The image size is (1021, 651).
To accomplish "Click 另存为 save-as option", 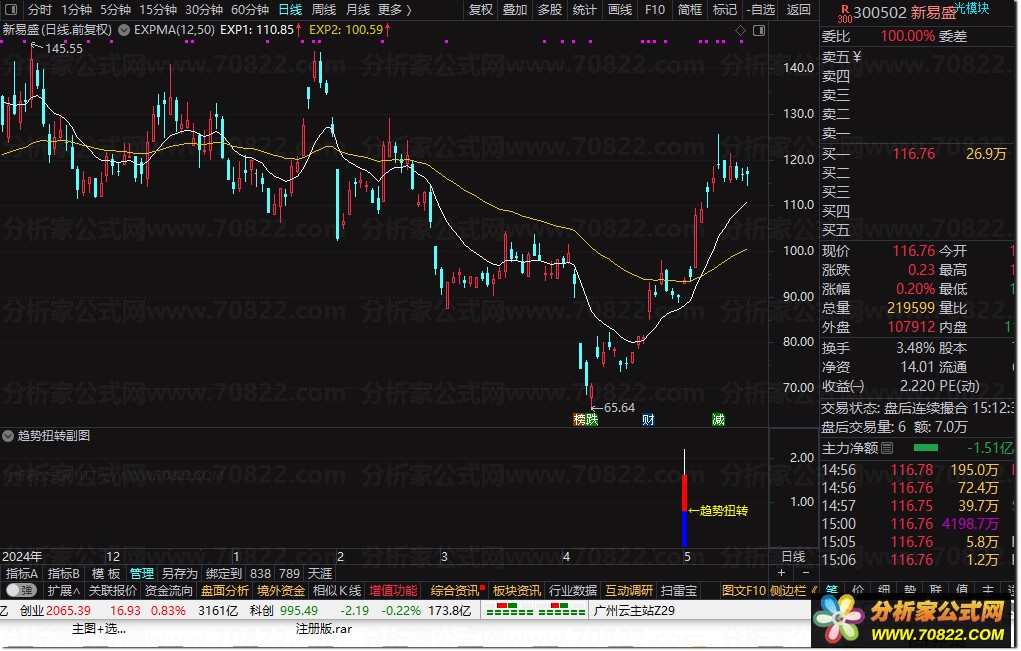I will click(179, 574).
